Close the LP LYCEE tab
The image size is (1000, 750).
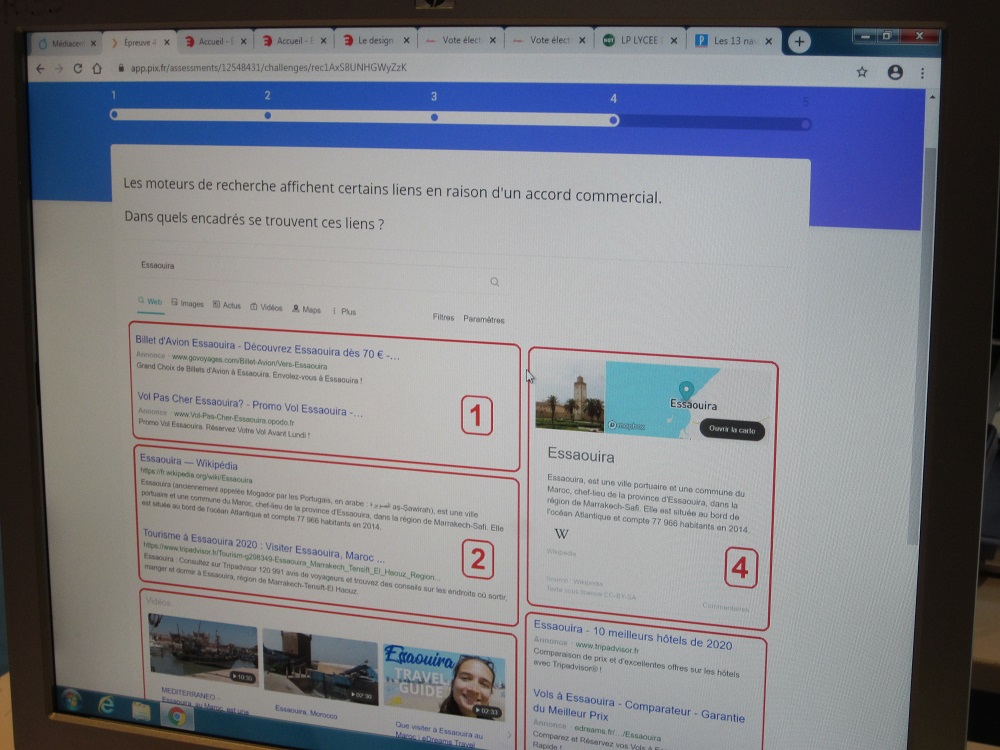click(x=673, y=41)
